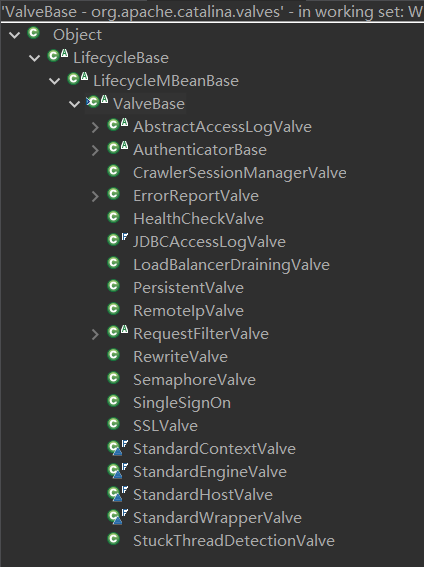Click the PersistentValve class icon

(114, 286)
